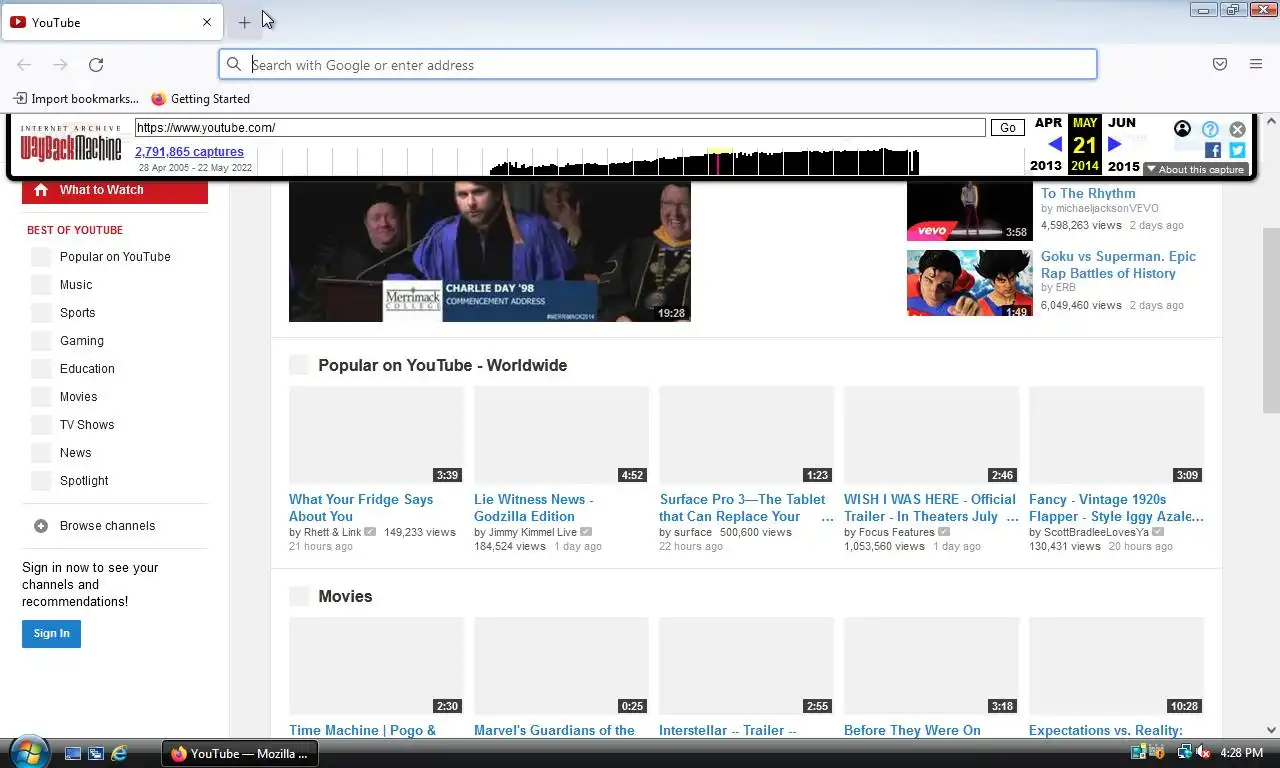The width and height of the screenshot is (1280, 768).
Task: Open What Your Fridge Says About You
Action: 361,508
